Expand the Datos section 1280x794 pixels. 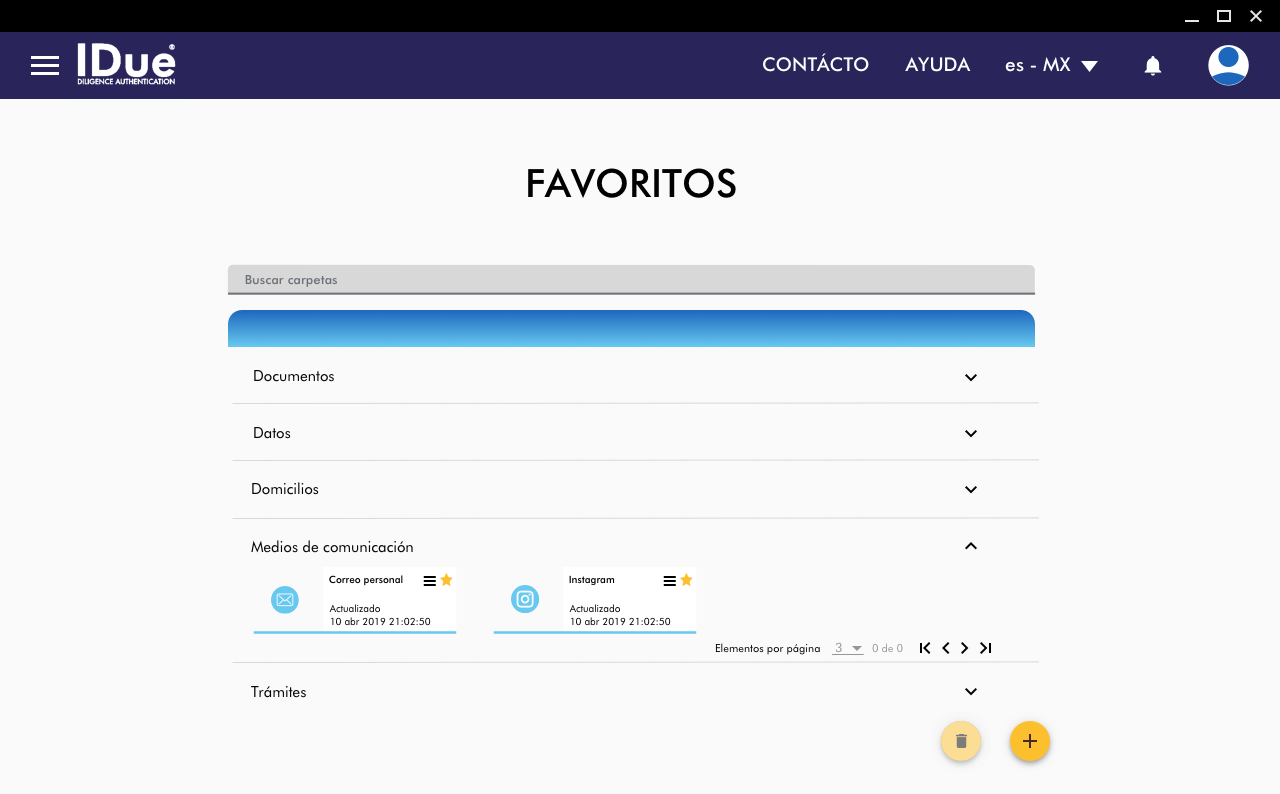tap(970, 433)
